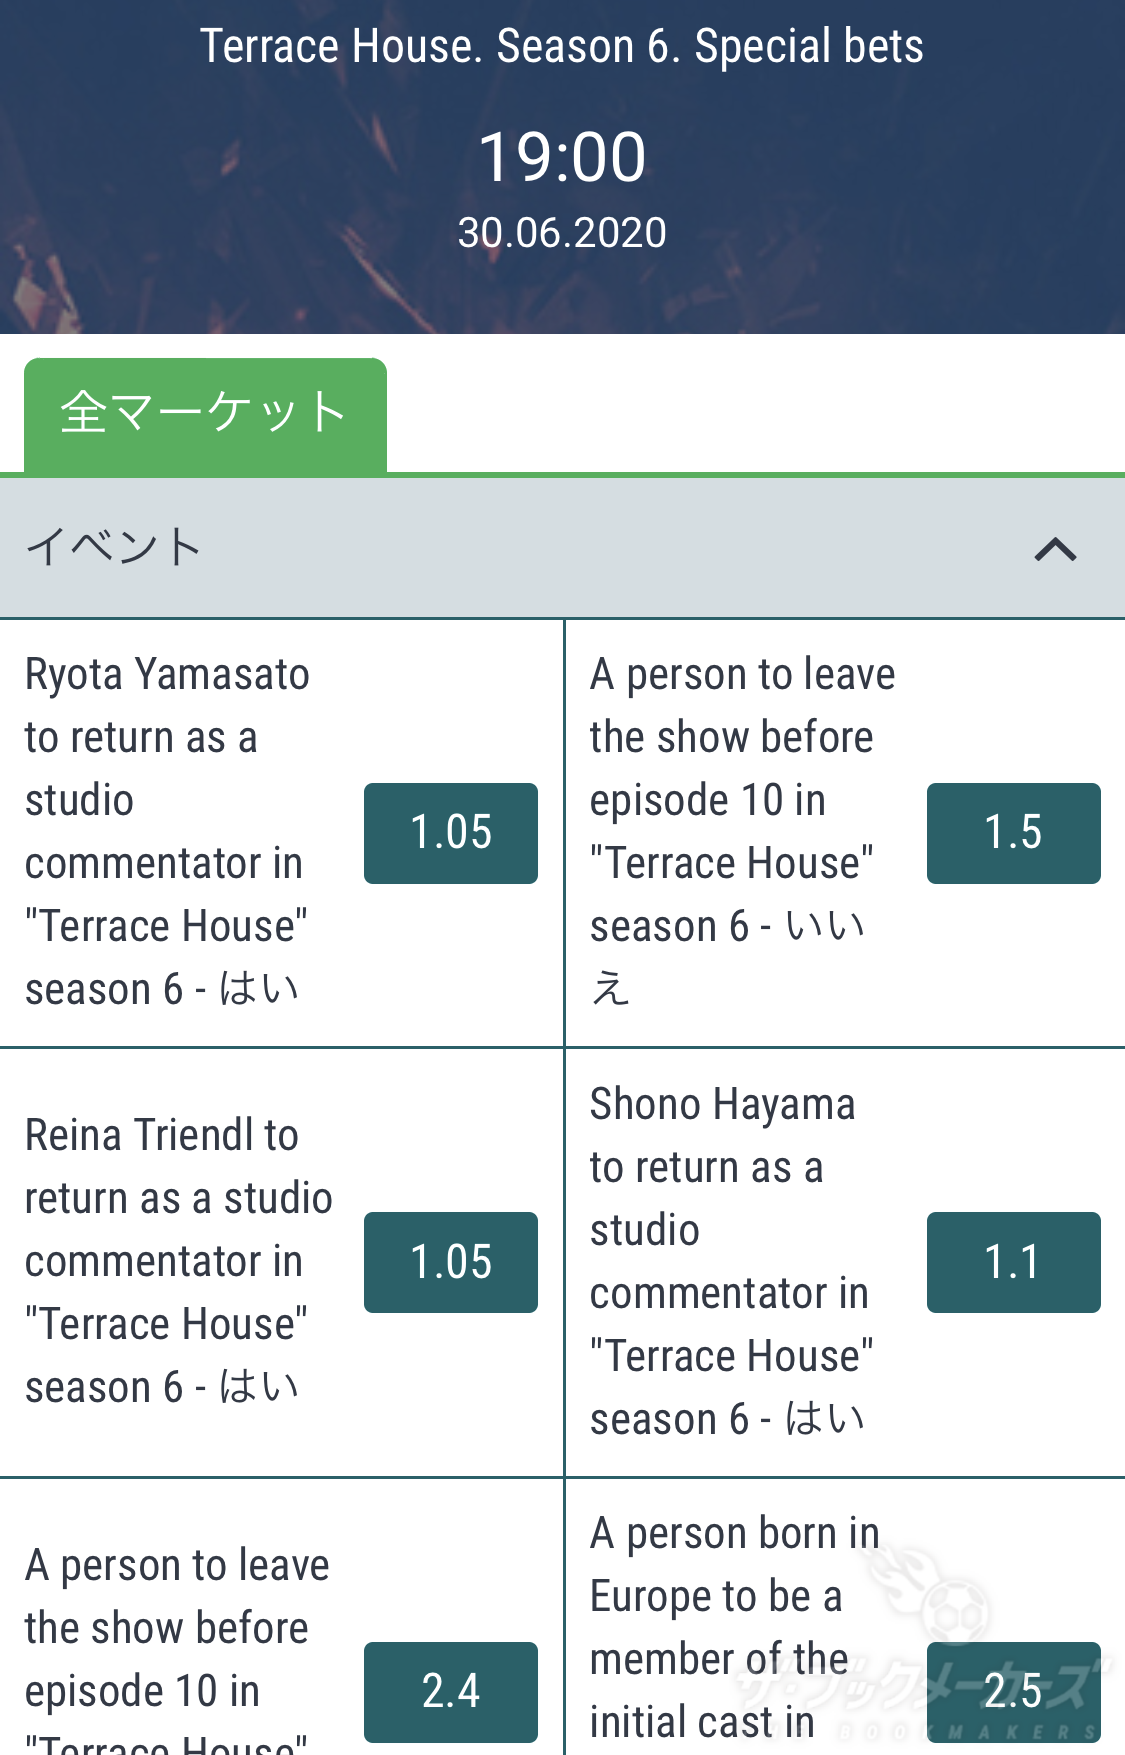Select the 全マーケット tab
The width and height of the screenshot is (1125, 1755).
[x=205, y=414]
